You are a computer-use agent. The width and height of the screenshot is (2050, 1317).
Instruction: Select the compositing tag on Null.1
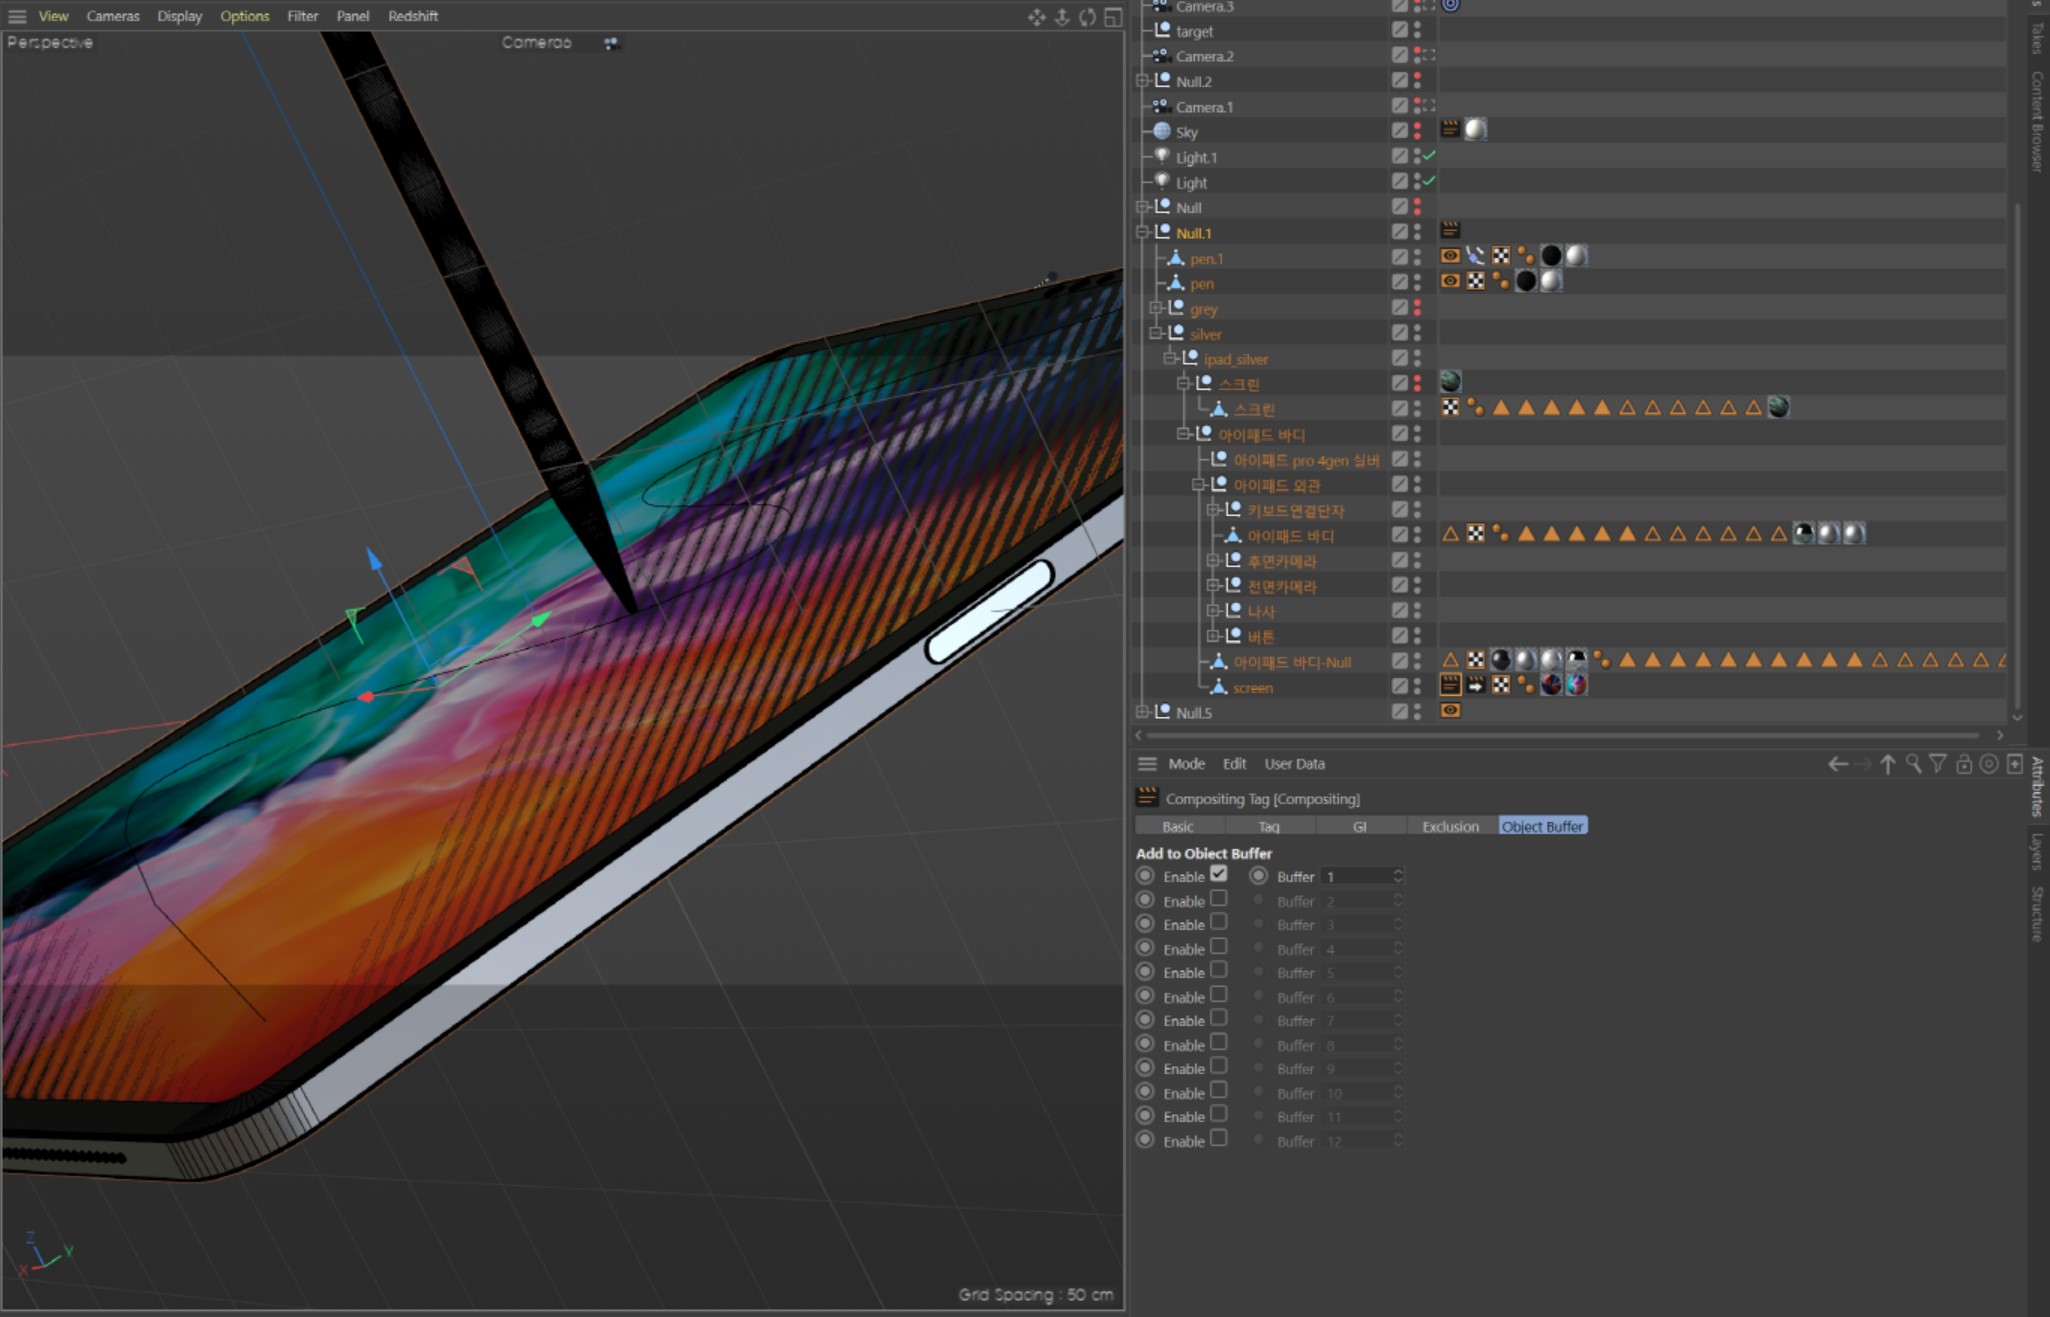click(1450, 231)
